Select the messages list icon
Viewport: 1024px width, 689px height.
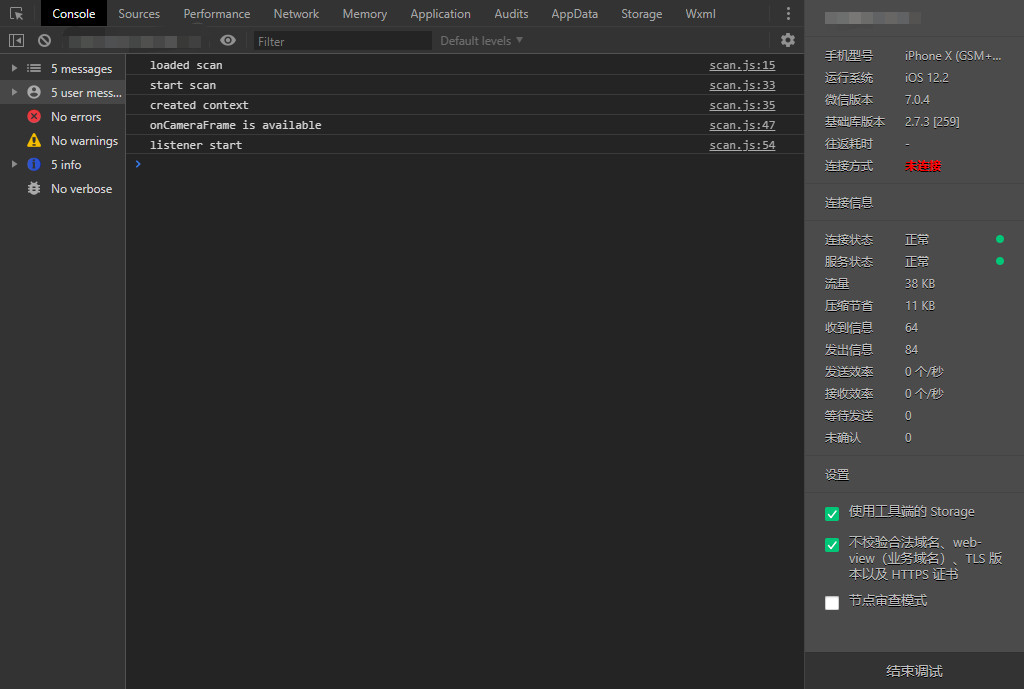tap(34, 69)
